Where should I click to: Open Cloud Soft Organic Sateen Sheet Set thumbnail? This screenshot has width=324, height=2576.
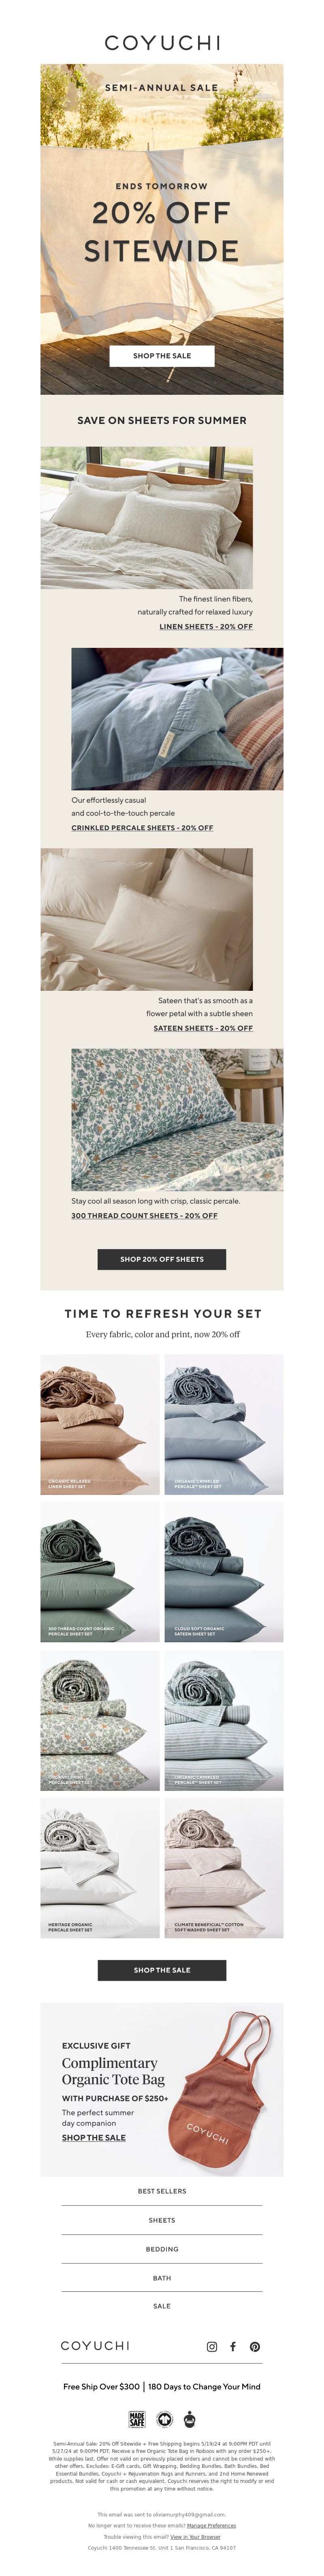[224, 1572]
